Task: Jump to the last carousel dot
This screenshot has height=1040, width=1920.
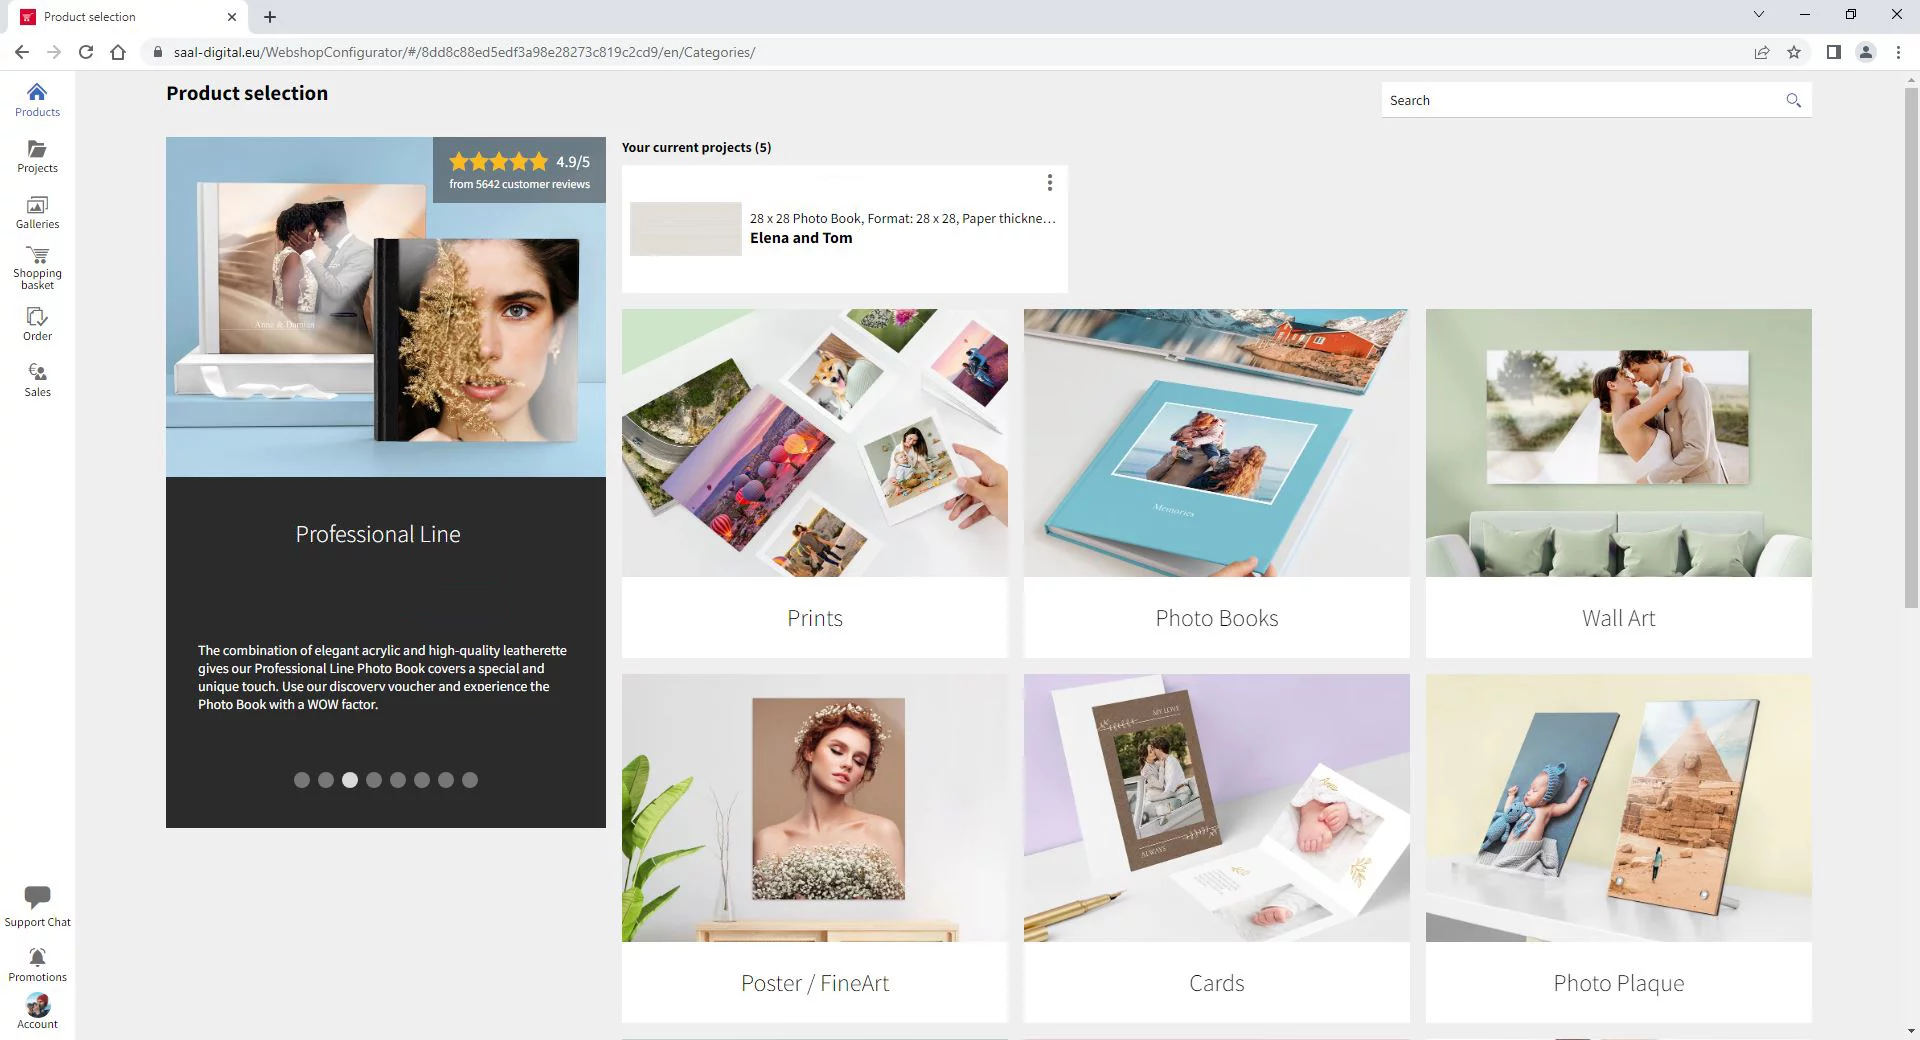Action: (470, 780)
